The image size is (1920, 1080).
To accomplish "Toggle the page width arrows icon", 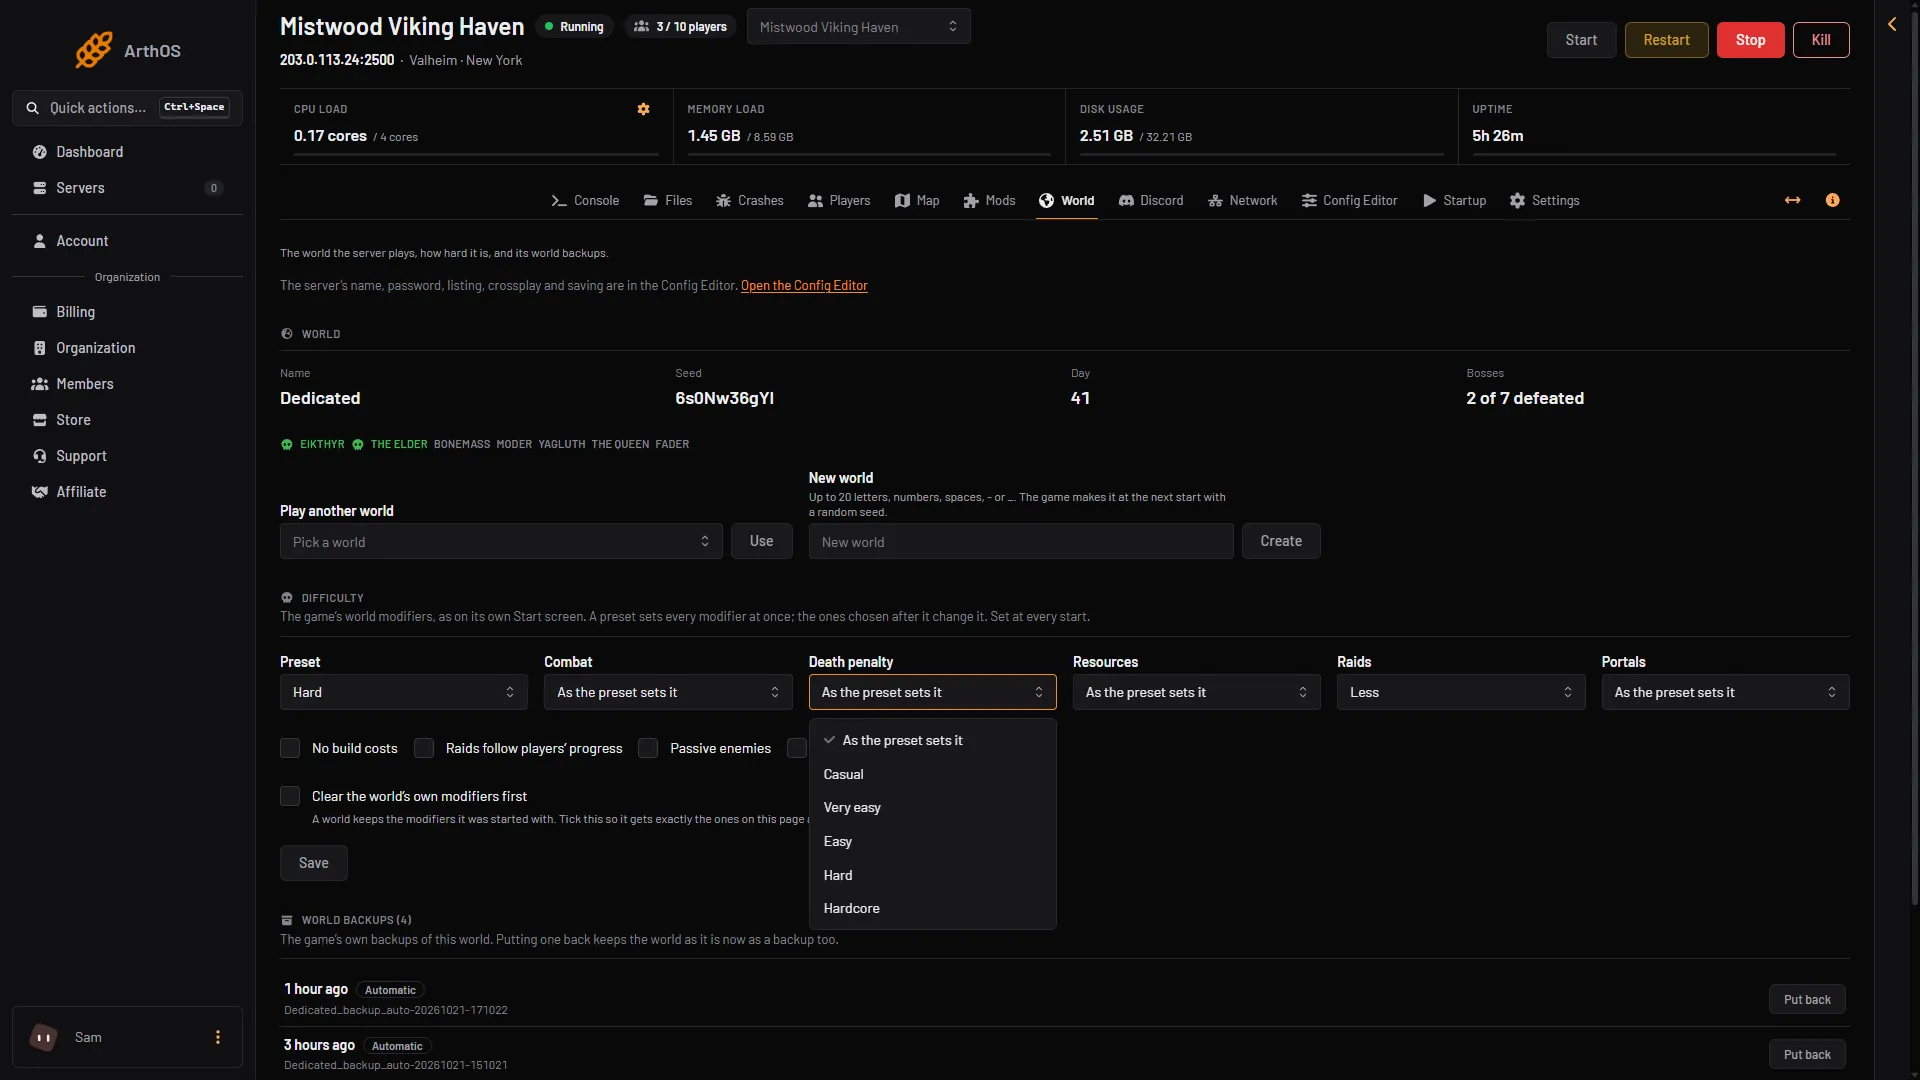I will pyautogui.click(x=1793, y=200).
